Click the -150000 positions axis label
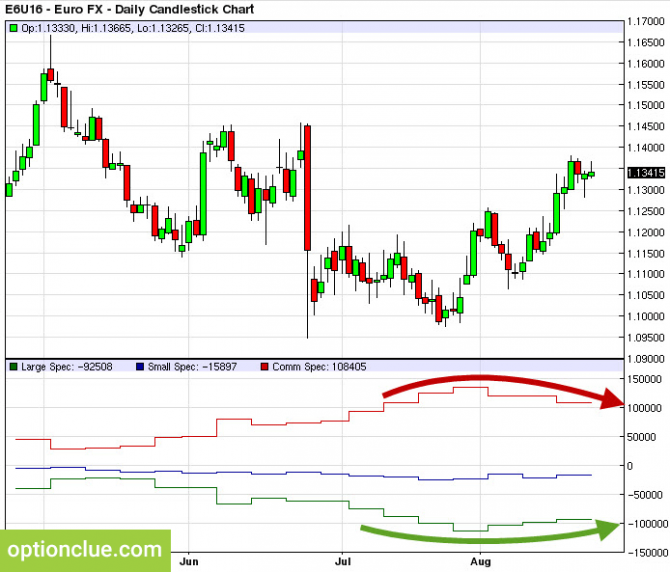The width and height of the screenshot is (670, 572). click(x=646, y=553)
